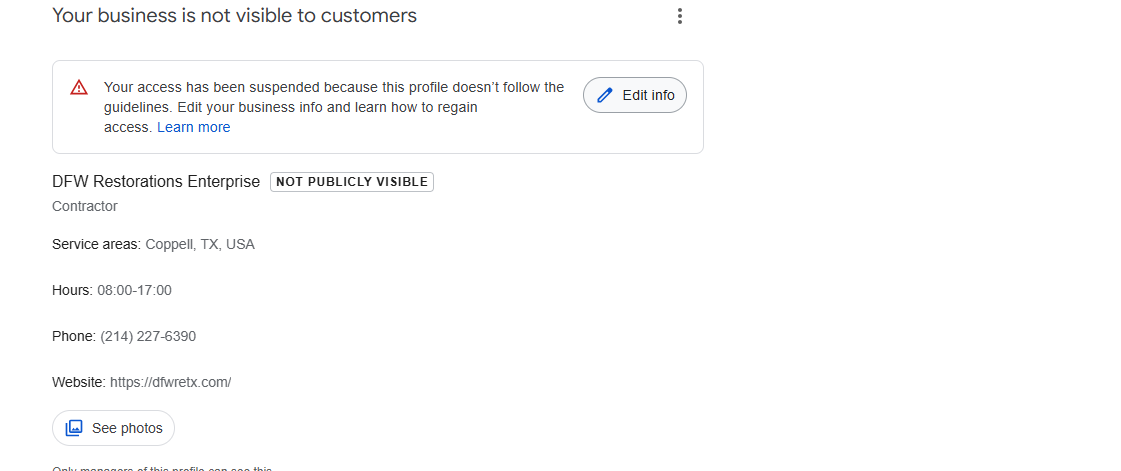Click the 08:00-17:00 hours value
The width and height of the screenshot is (1121, 471).
tap(134, 290)
